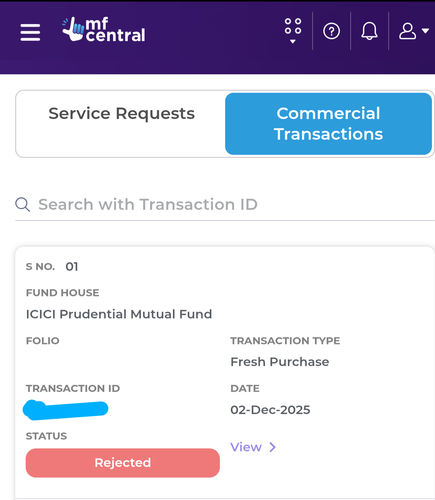Open the user profile icon
Screen dimensions: 435x500
(x=407, y=31)
